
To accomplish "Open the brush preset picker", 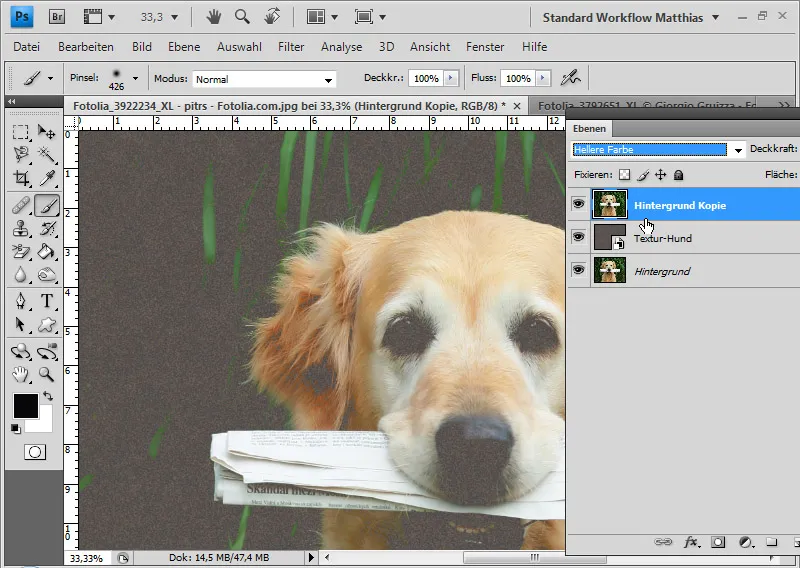I will coord(135,78).
